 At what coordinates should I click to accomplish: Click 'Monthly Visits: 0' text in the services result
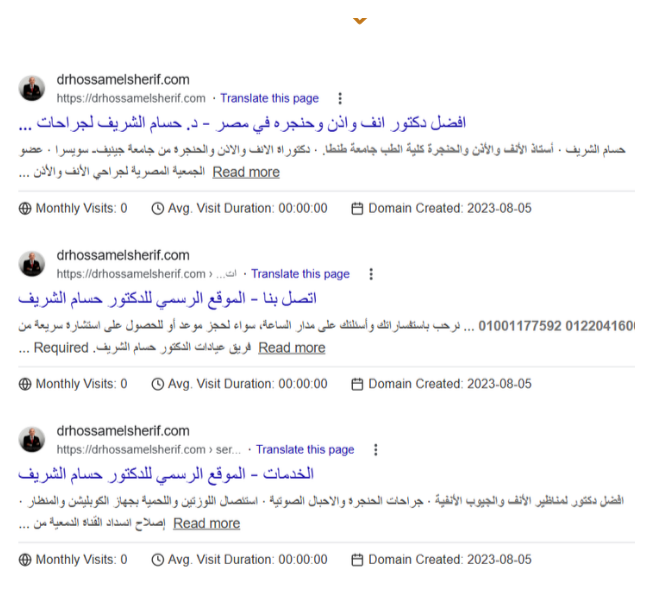tap(82, 560)
